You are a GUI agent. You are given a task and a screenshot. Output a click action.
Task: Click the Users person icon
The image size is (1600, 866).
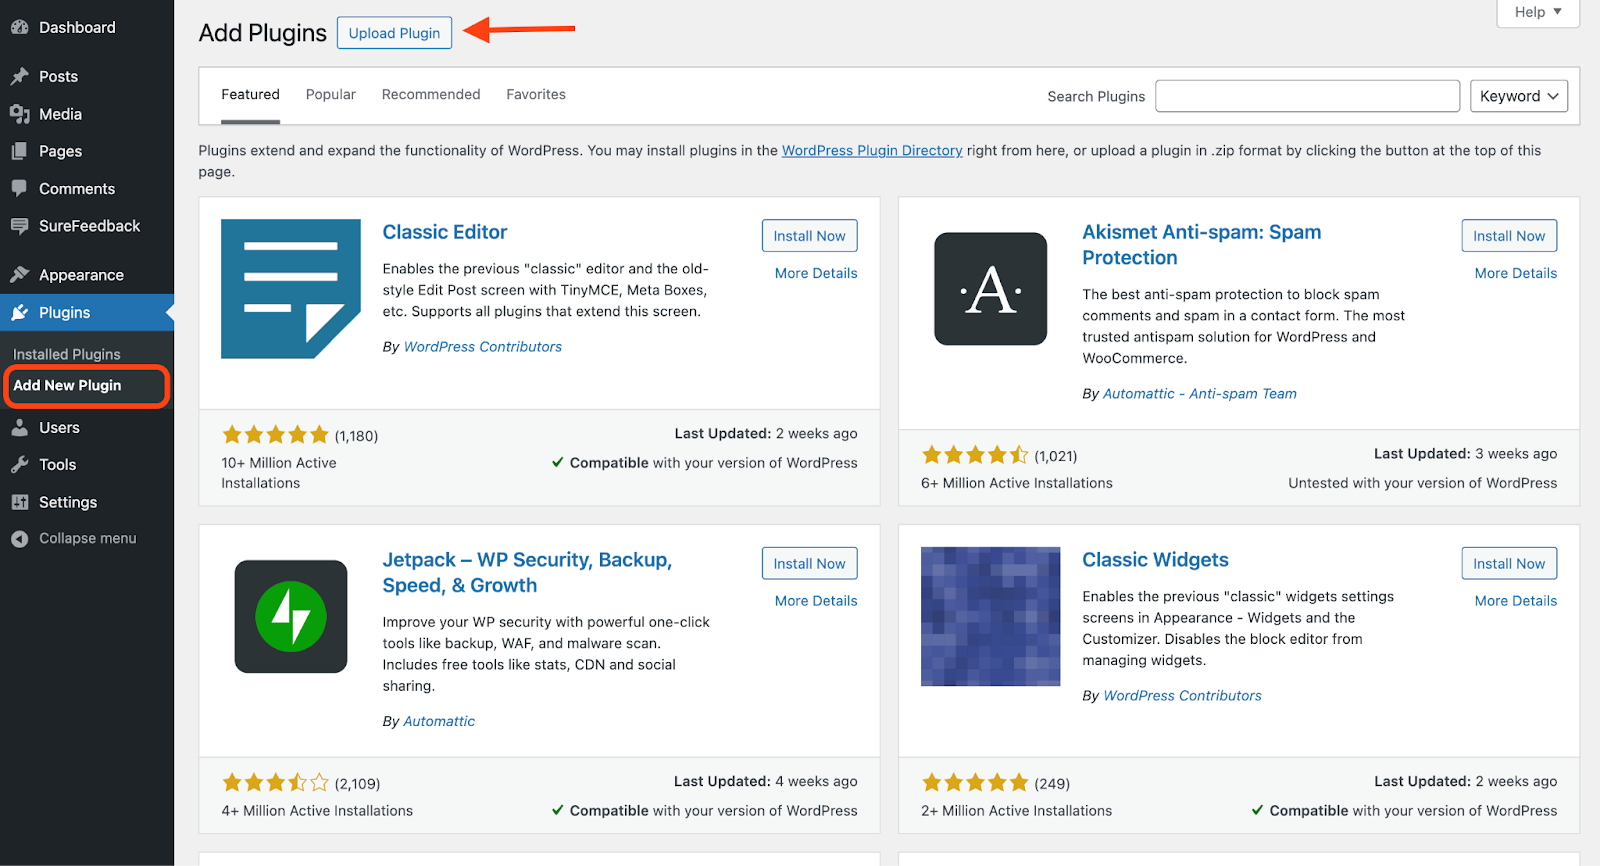pyautogui.click(x=20, y=427)
